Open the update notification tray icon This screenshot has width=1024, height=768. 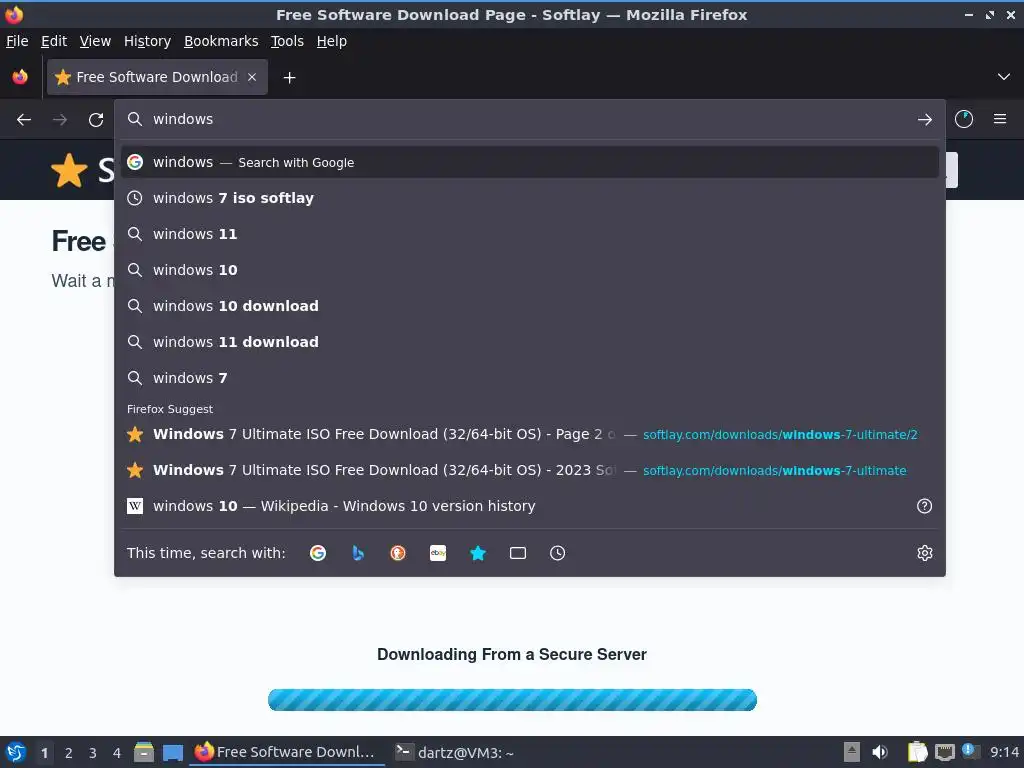click(970, 751)
